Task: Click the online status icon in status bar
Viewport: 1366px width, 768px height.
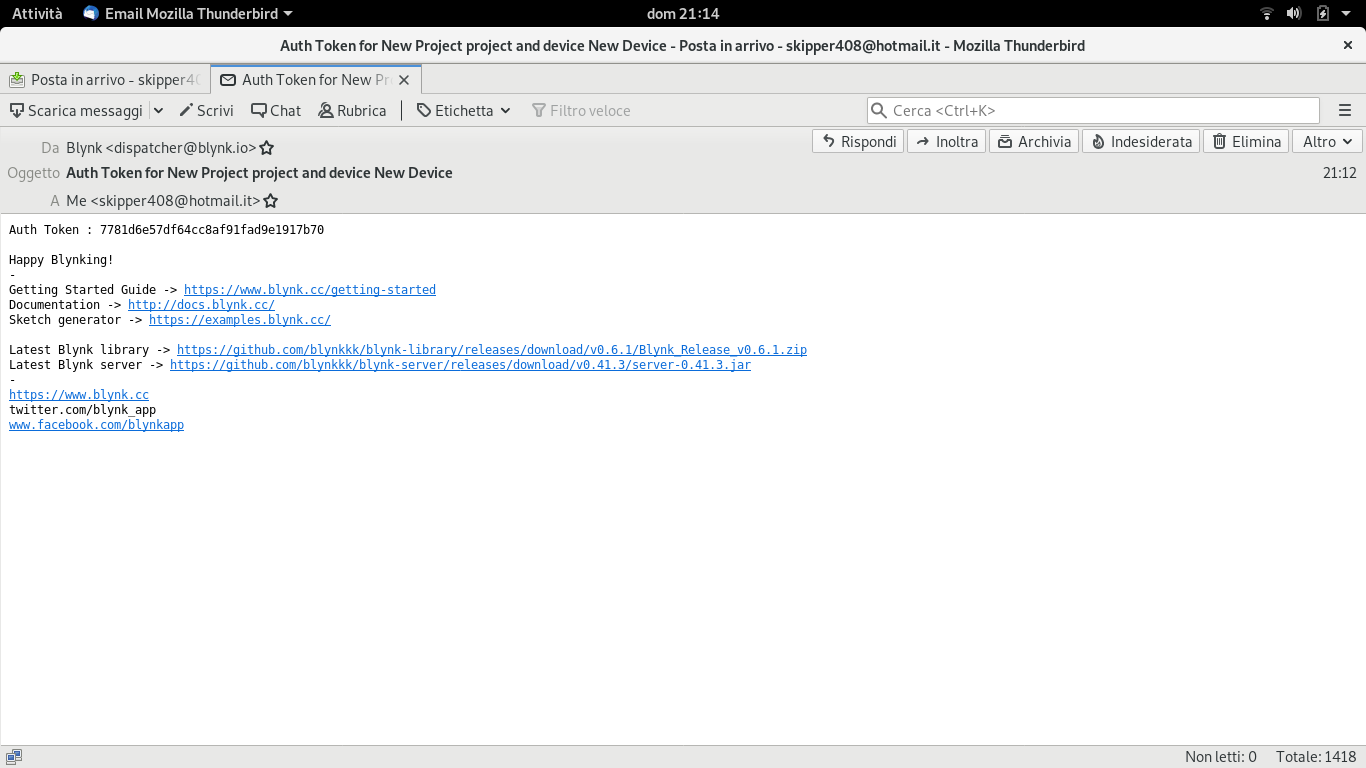Action: pyautogui.click(x=14, y=757)
